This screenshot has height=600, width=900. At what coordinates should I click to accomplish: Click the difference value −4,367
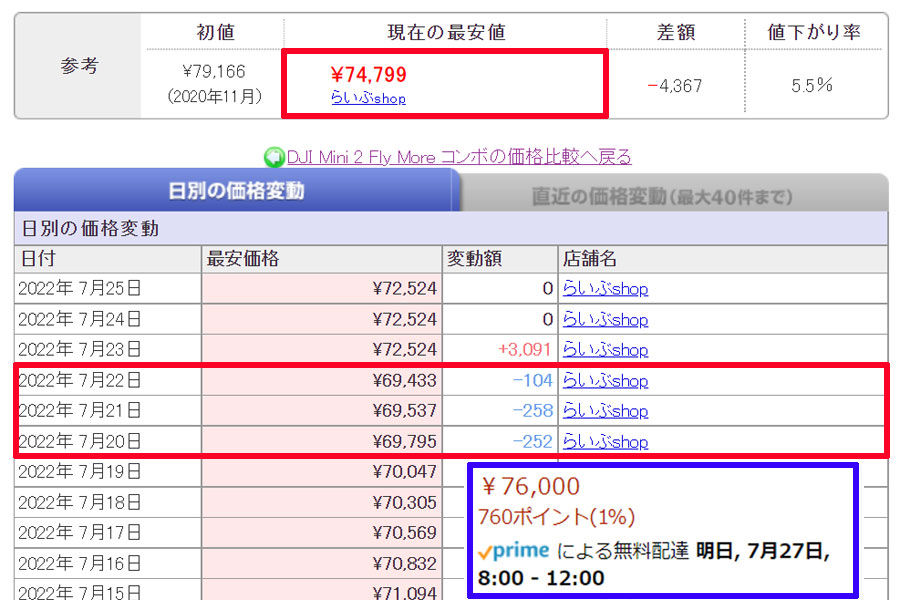tap(674, 86)
